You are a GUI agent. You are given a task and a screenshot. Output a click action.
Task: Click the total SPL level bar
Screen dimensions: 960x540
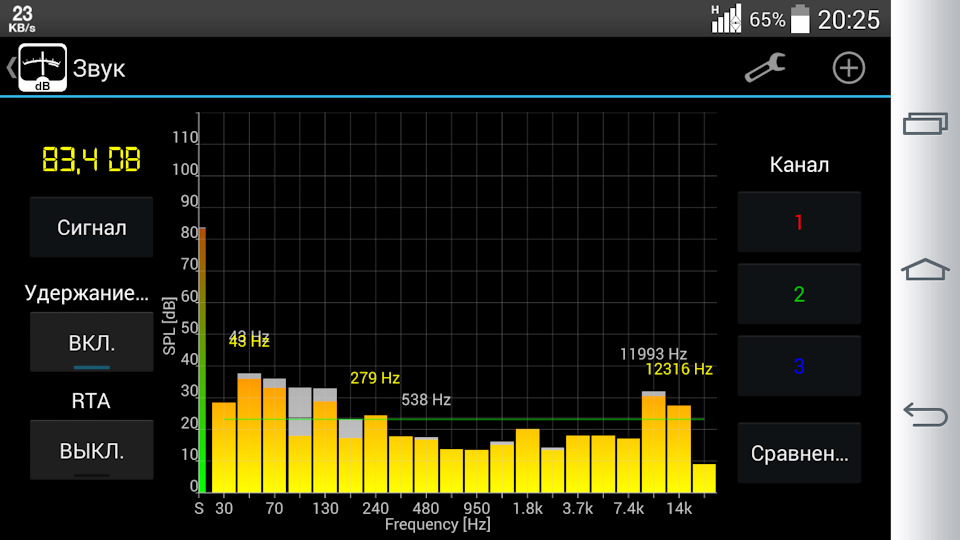click(x=201, y=360)
